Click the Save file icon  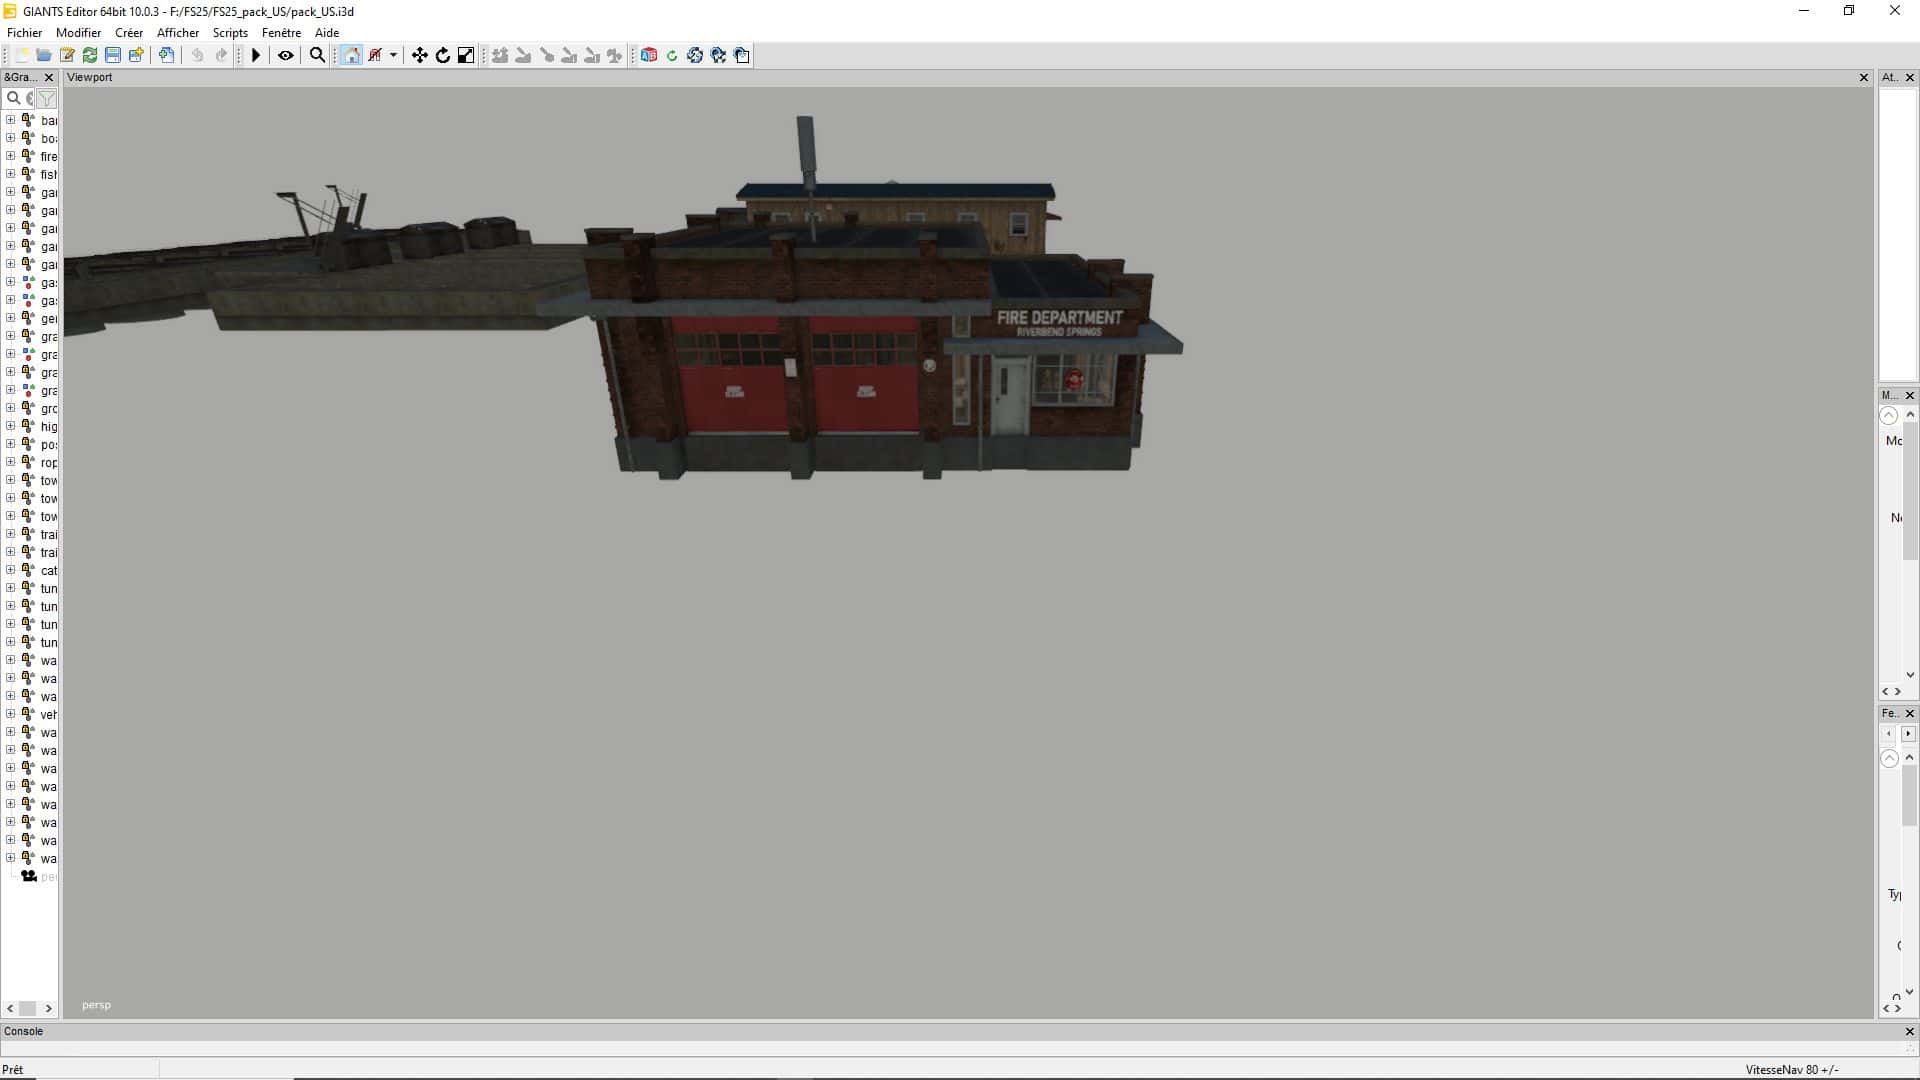coord(113,55)
